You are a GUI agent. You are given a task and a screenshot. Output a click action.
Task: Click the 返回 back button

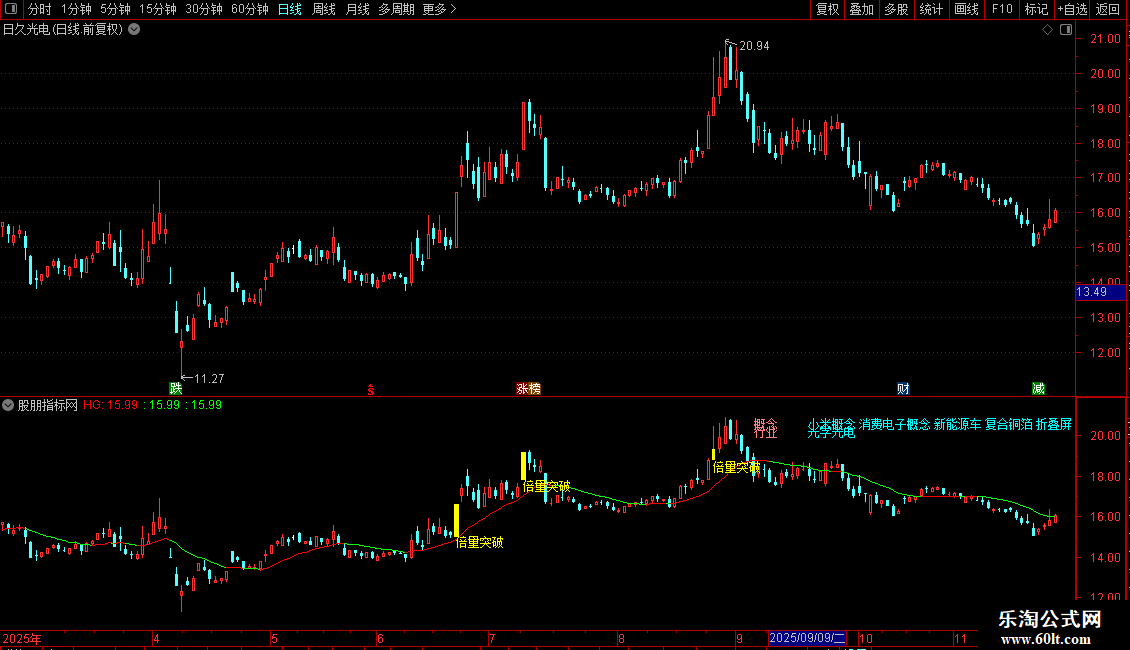(1108, 9)
